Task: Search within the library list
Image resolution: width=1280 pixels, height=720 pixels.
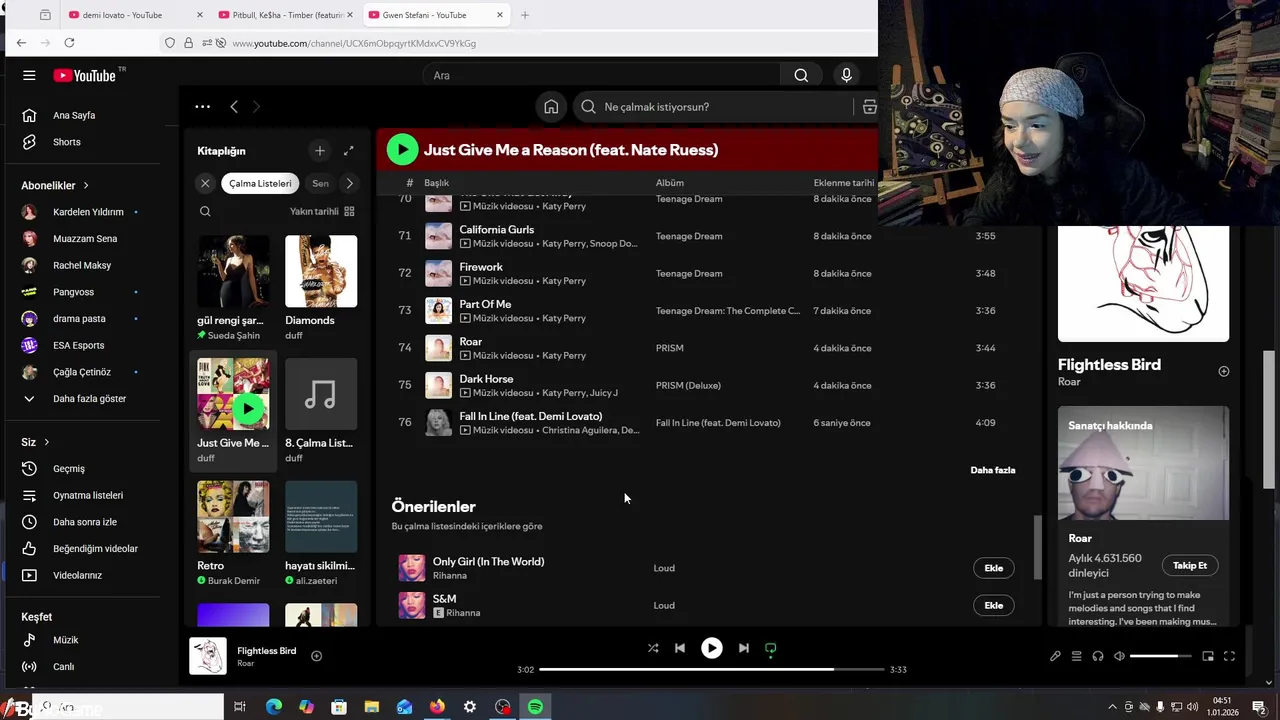Action: click(205, 211)
